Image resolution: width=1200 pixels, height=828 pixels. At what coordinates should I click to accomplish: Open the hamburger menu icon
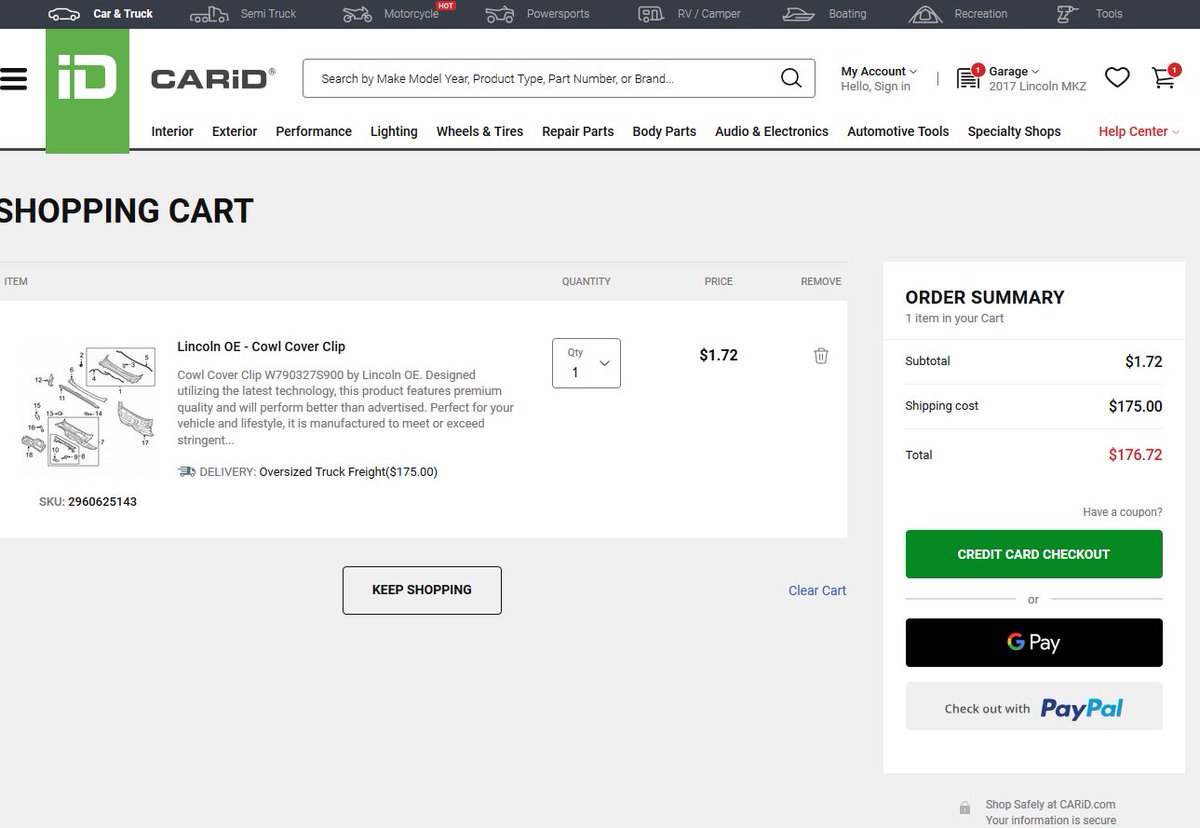pyautogui.click(x=12, y=79)
